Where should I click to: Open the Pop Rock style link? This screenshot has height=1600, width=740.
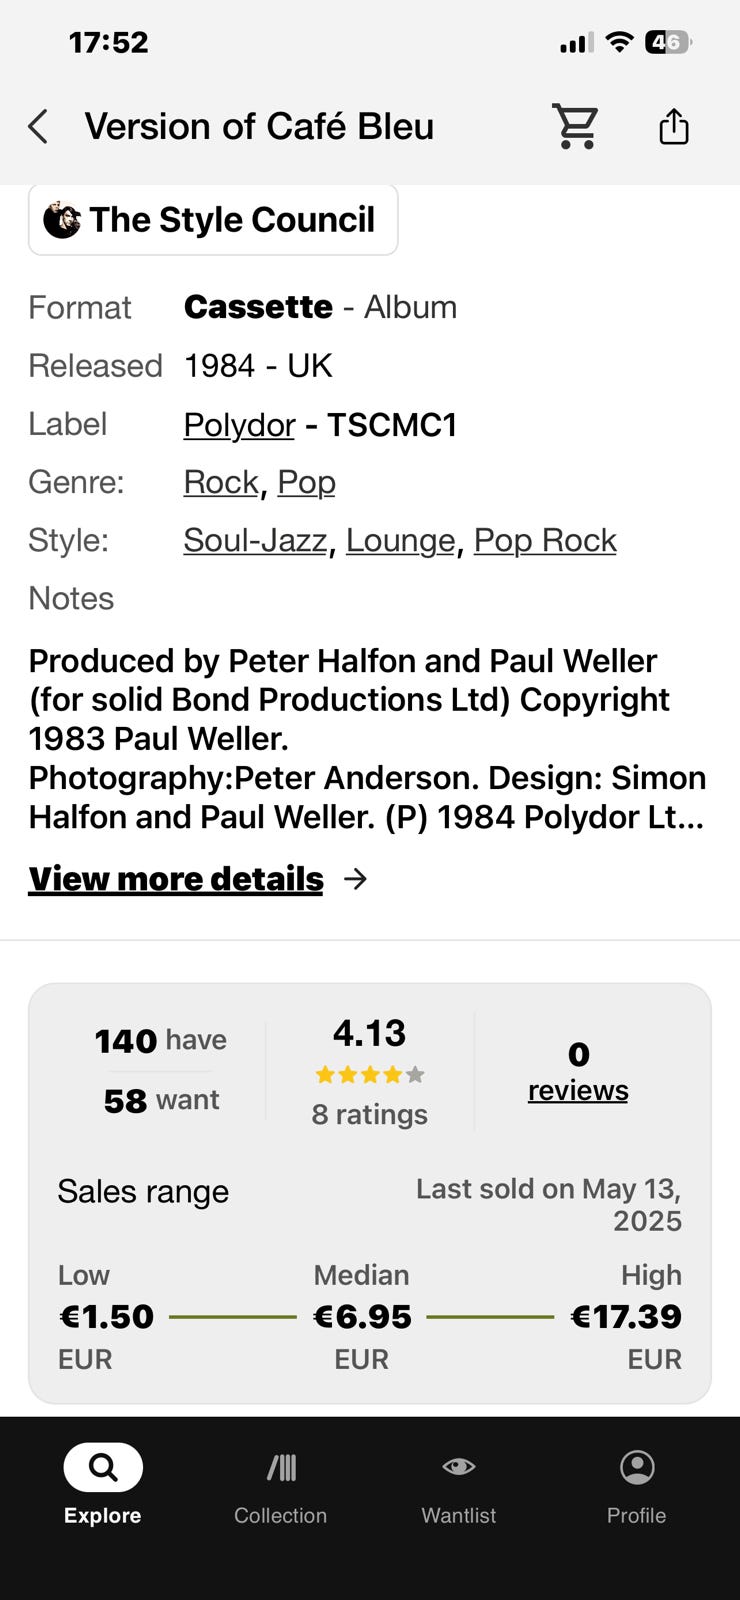(x=545, y=540)
